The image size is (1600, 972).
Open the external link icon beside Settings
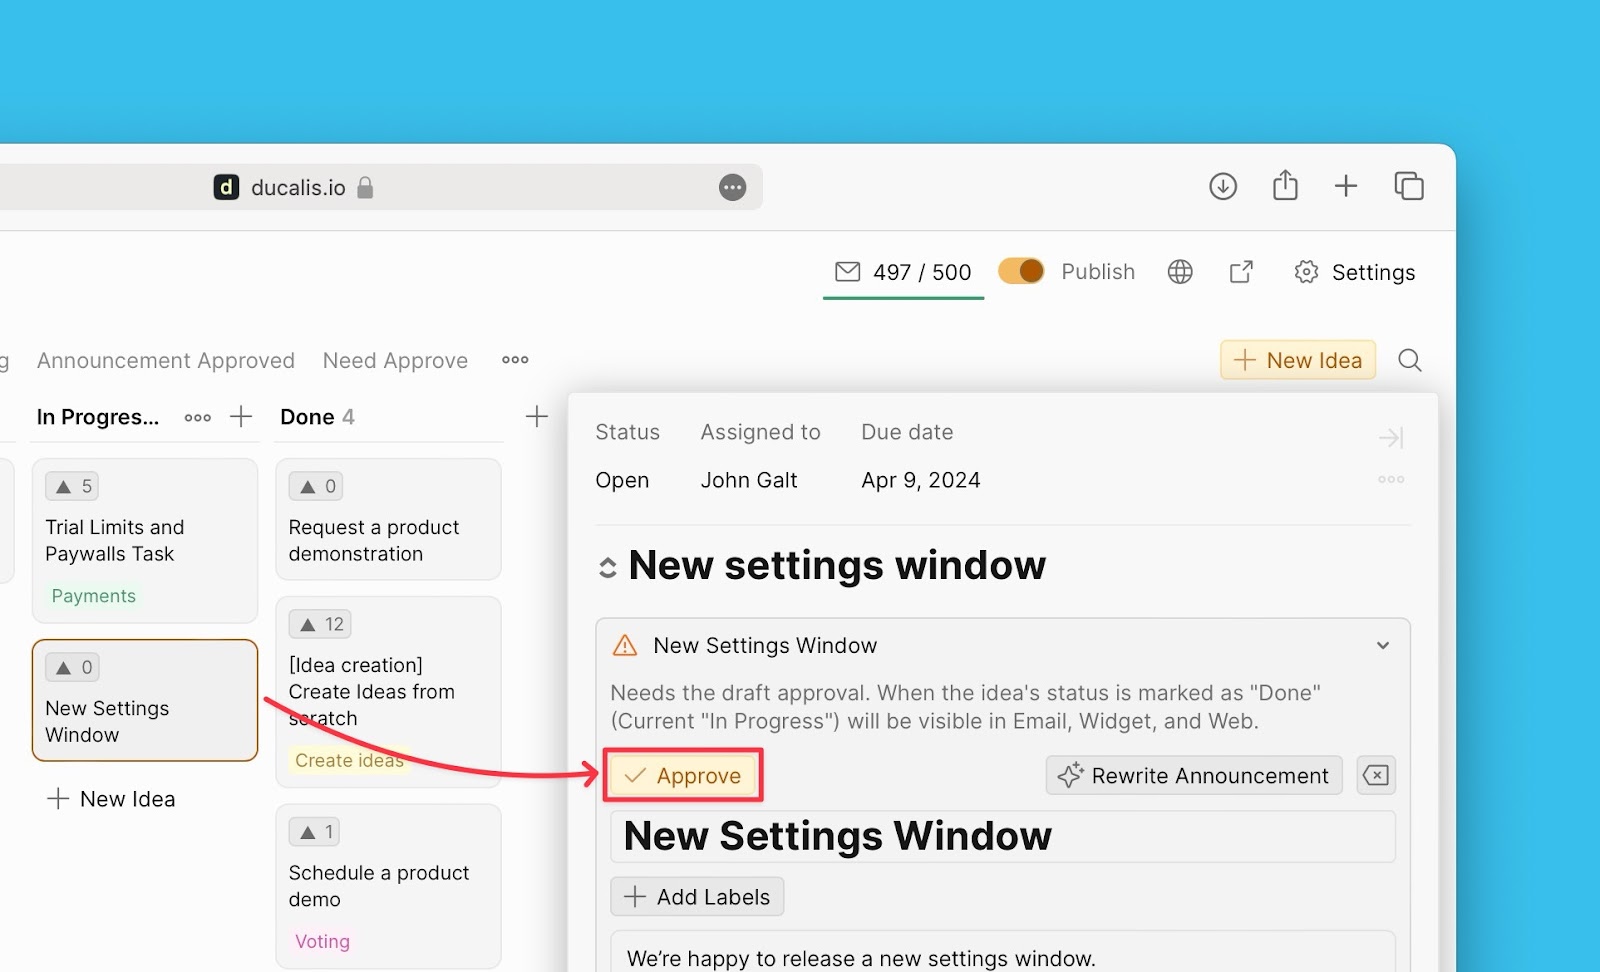click(x=1241, y=272)
